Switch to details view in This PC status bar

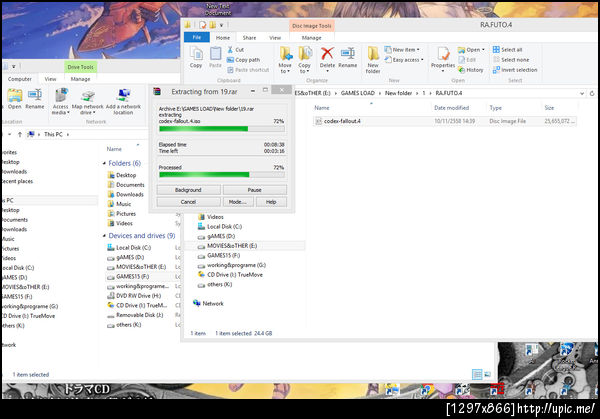pos(477,374)
